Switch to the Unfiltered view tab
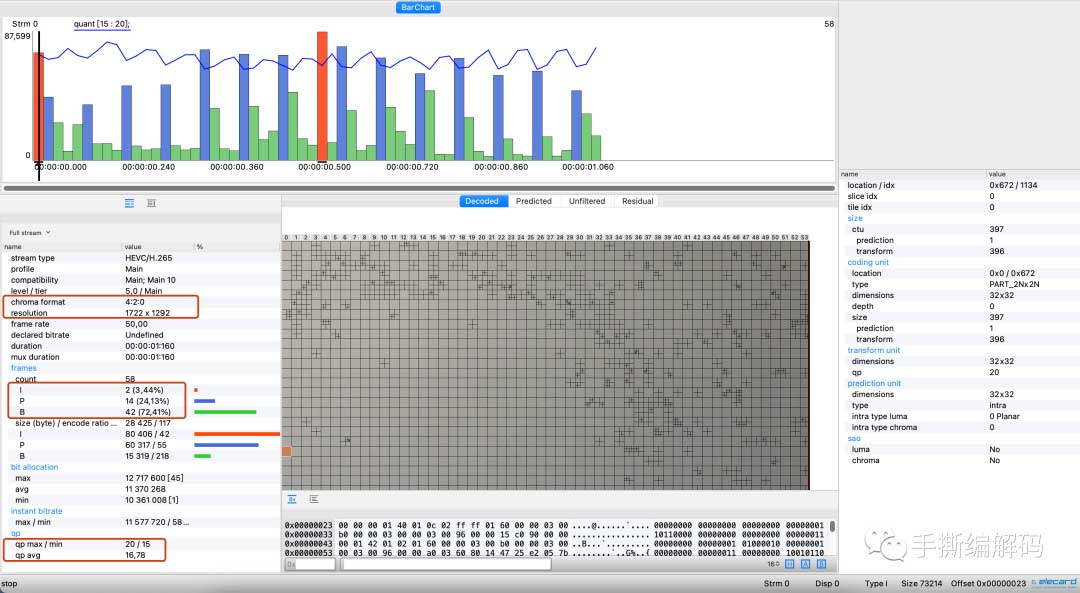Screen dimensions: 1080x593 587,201
